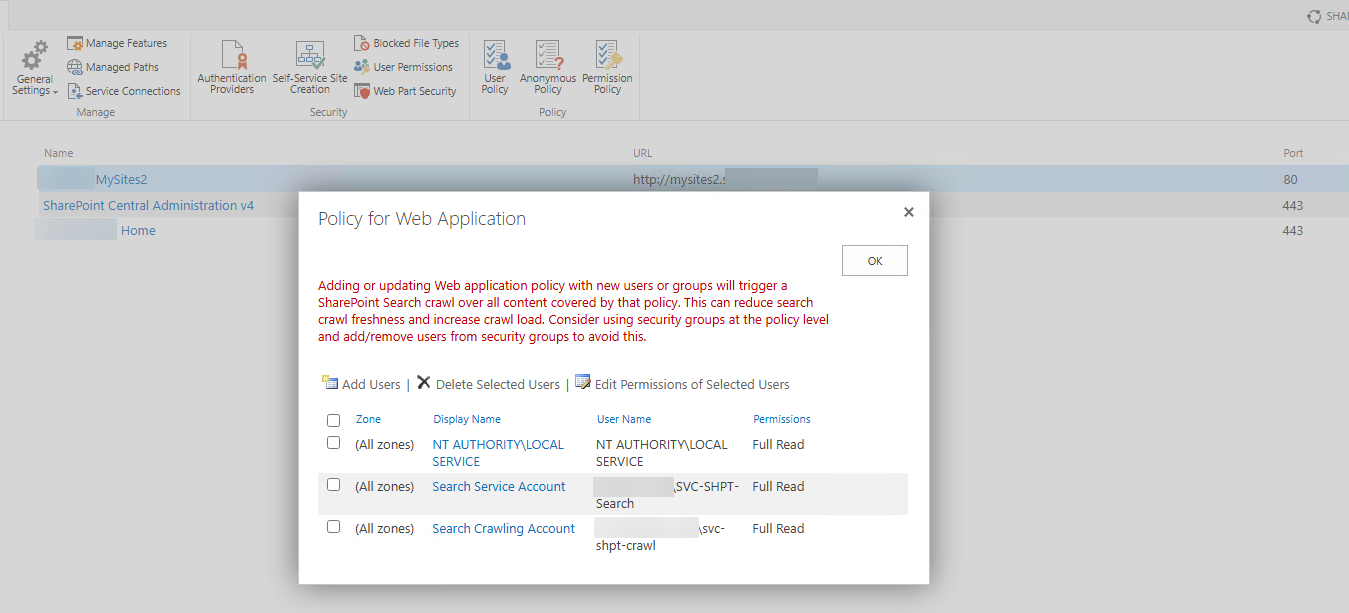Click Full Read for Search Crawling Account
This screenshot has height=613, width=1349.
click(778, 529)
